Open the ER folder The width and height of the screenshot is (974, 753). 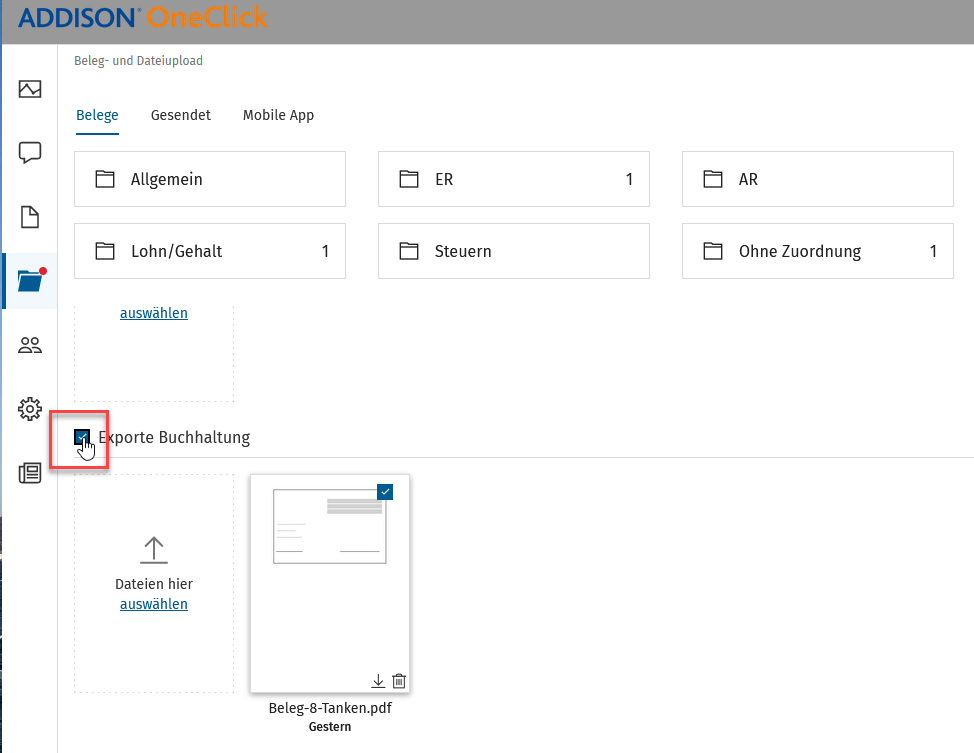tap(514, 179)
